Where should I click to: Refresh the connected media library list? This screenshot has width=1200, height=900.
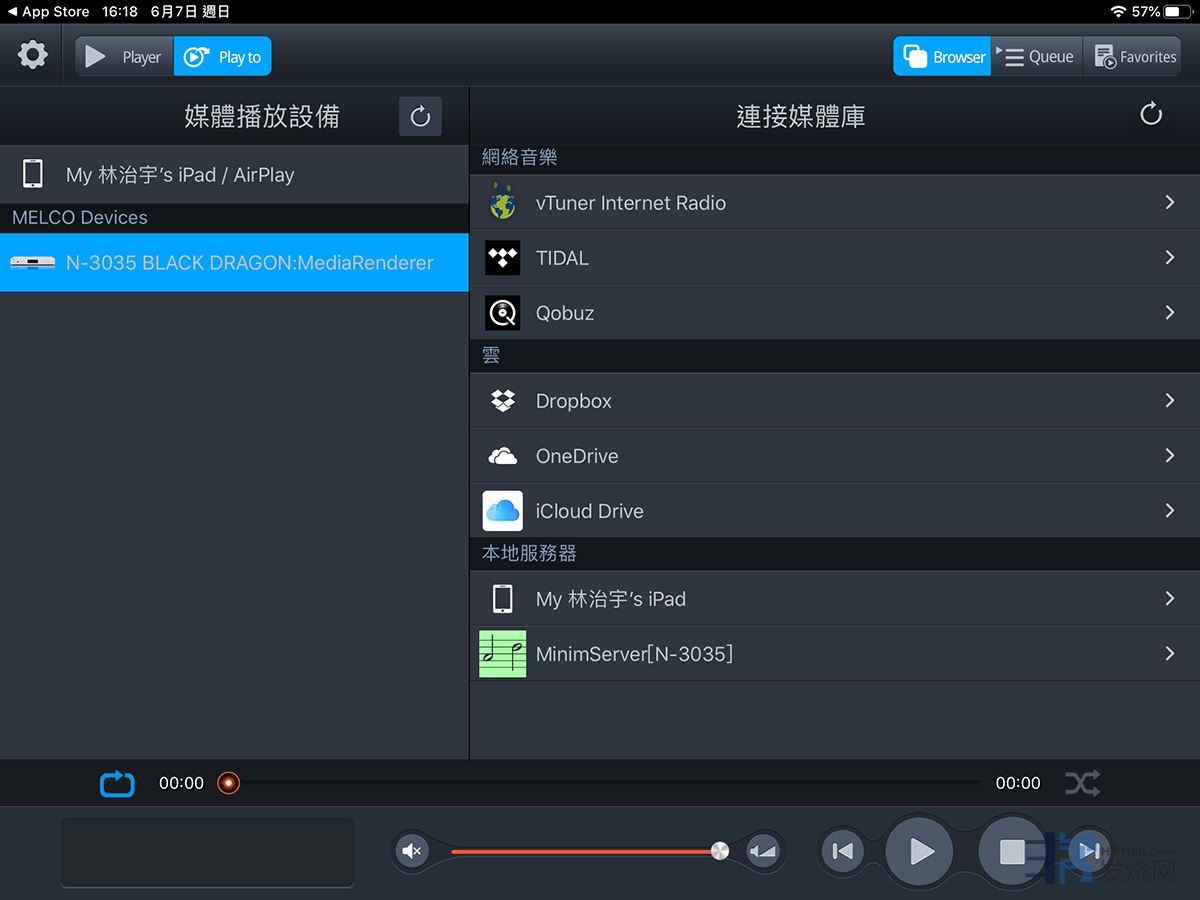pos(1151,114)
